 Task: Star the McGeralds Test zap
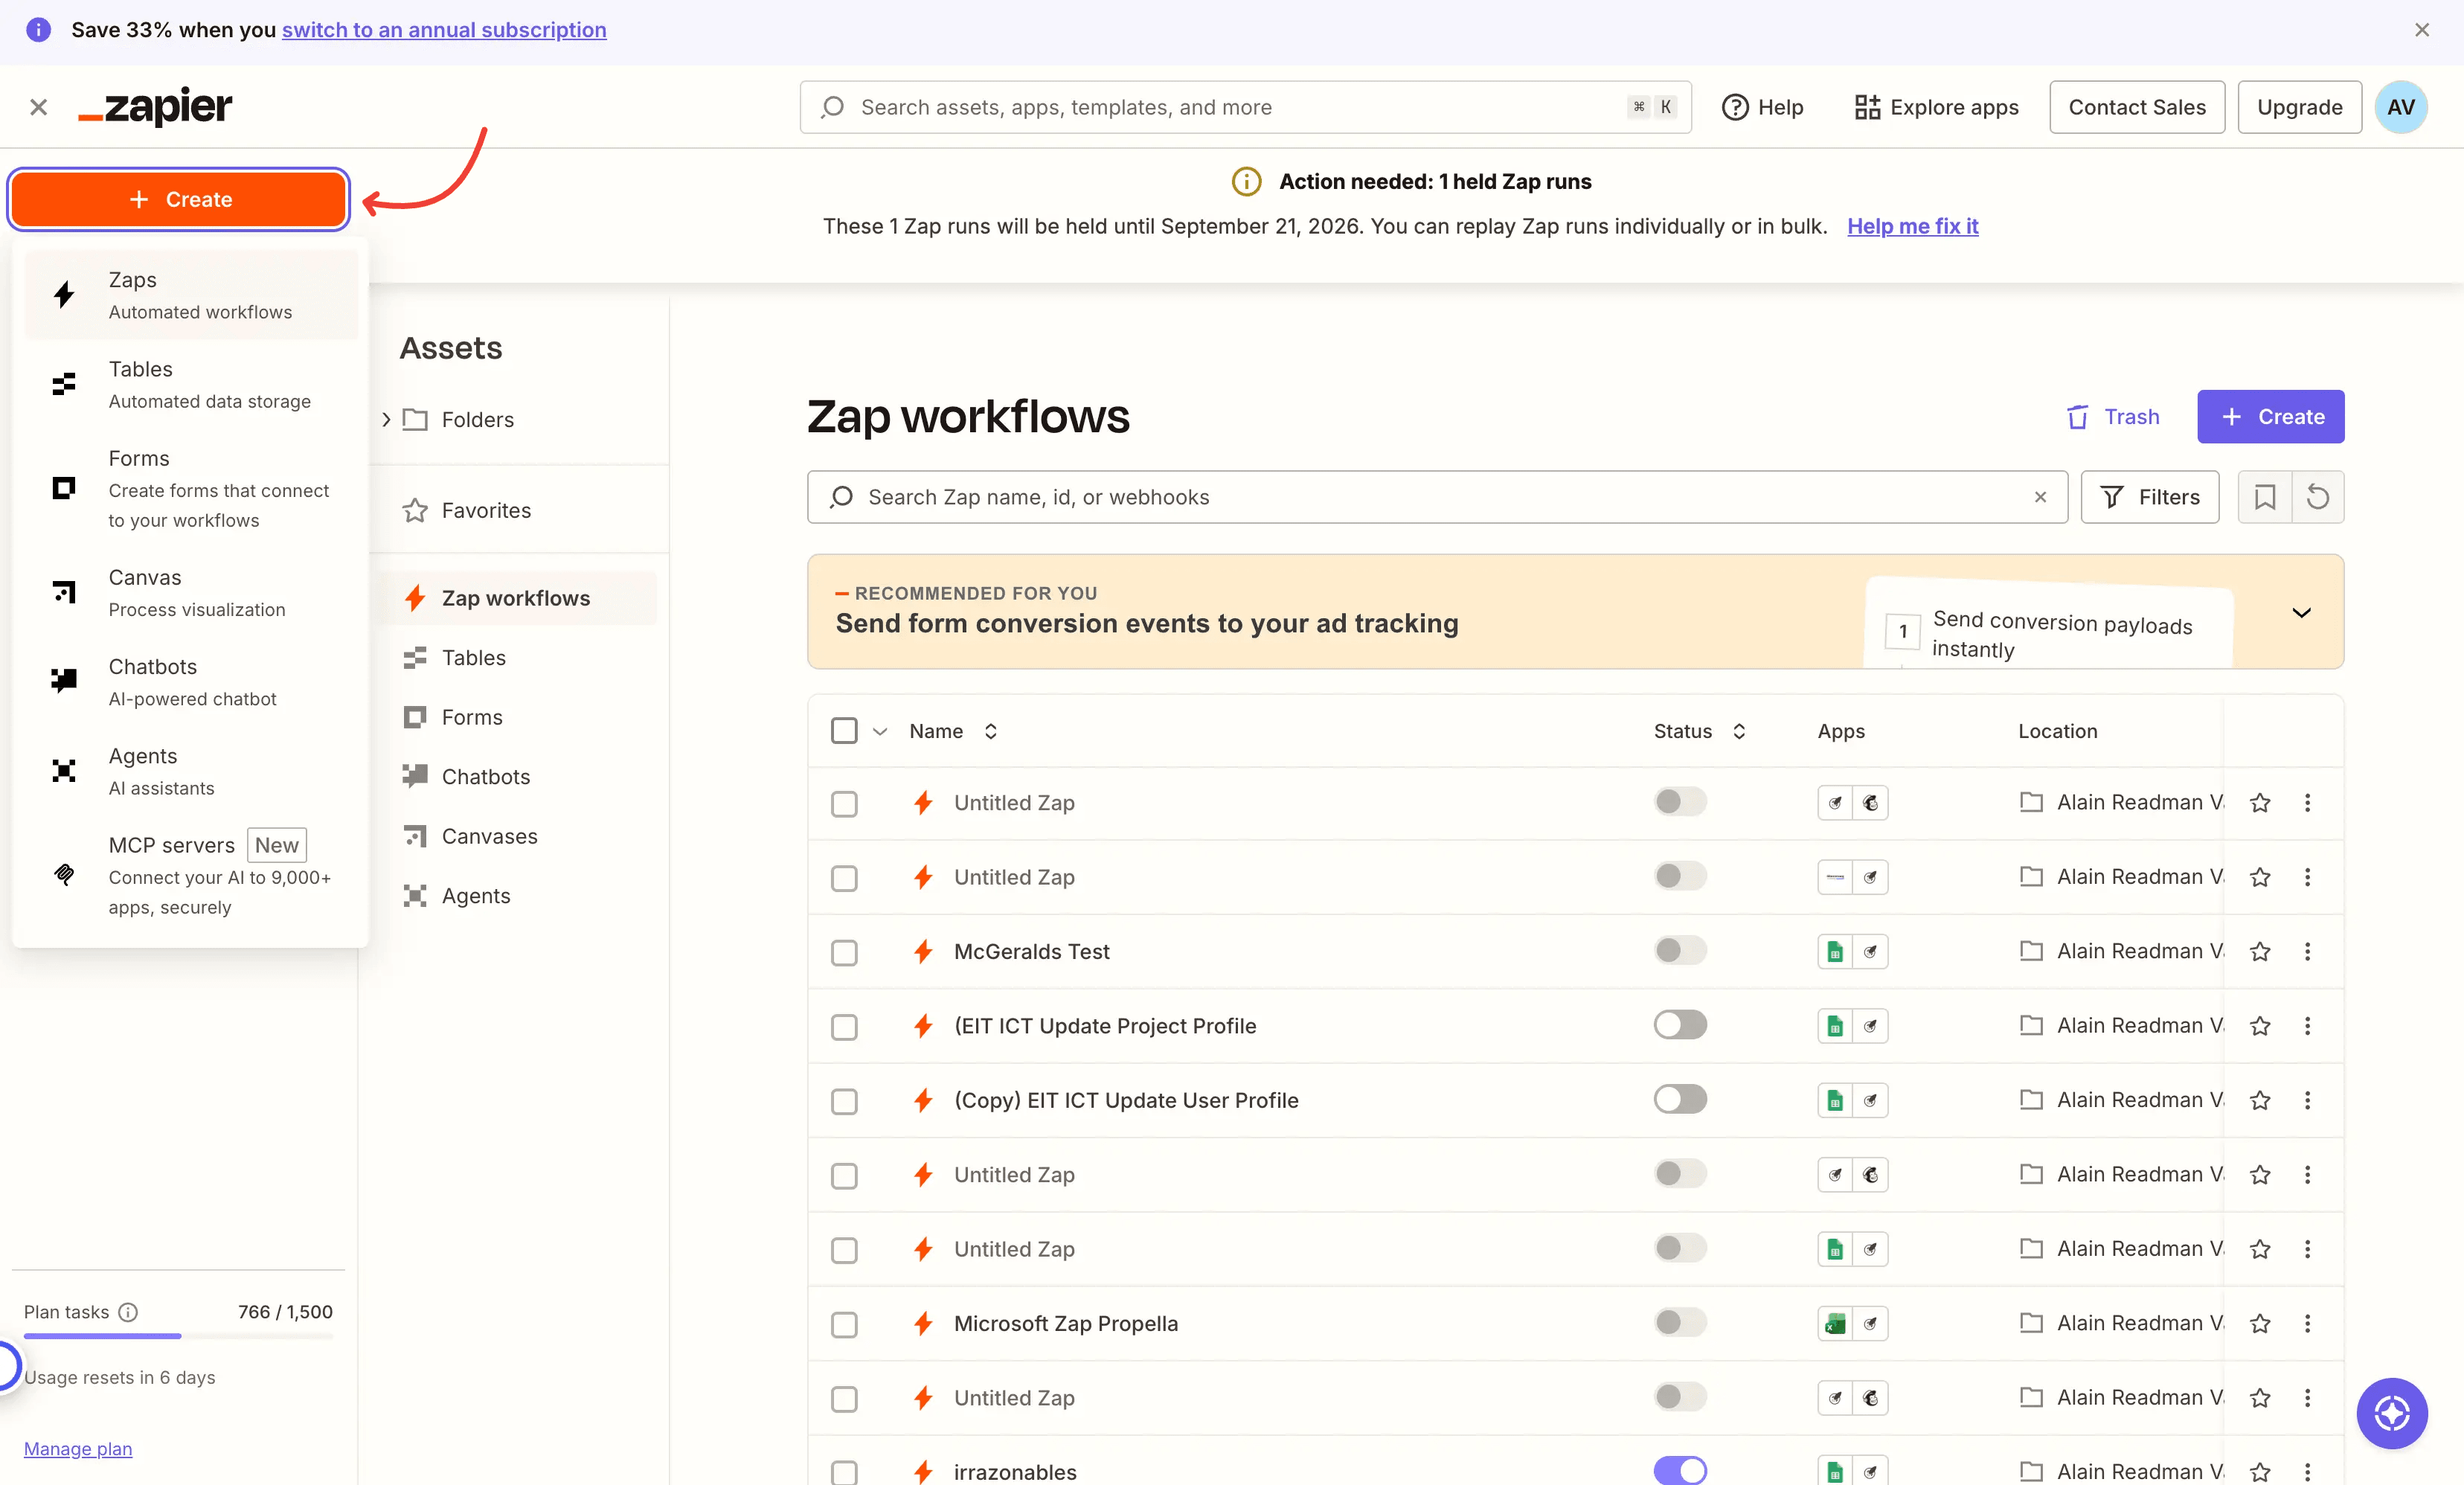(2260, 952)
